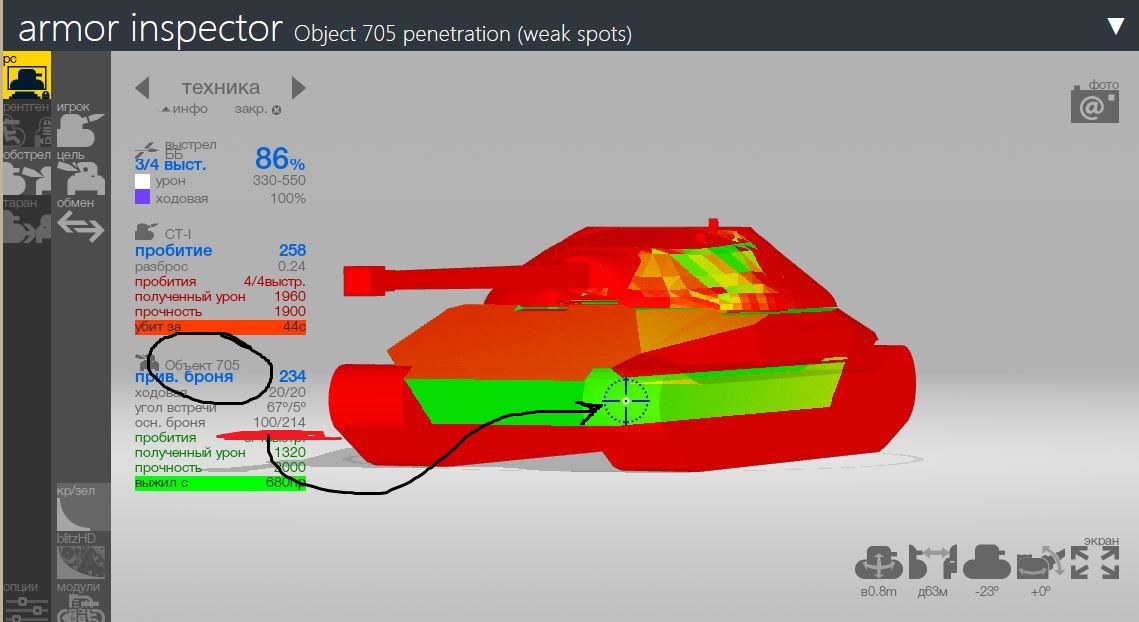Swap tanks with обмен arrows

pos(81,220)
